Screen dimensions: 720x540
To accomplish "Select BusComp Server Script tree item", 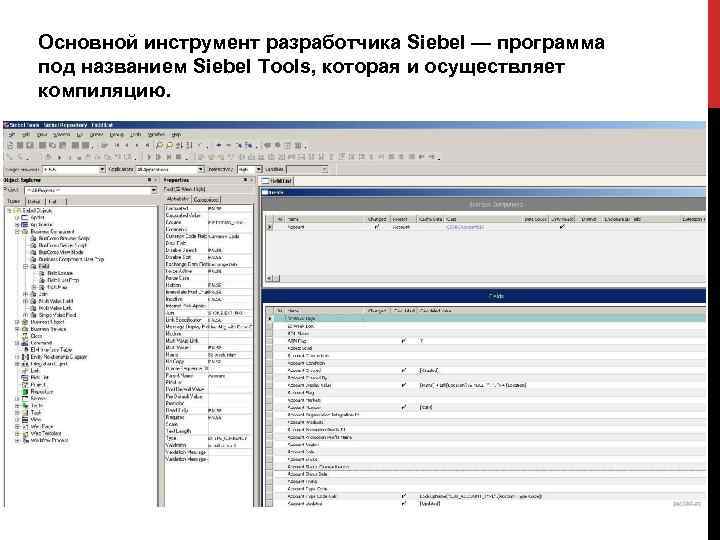I will [62, 246].
